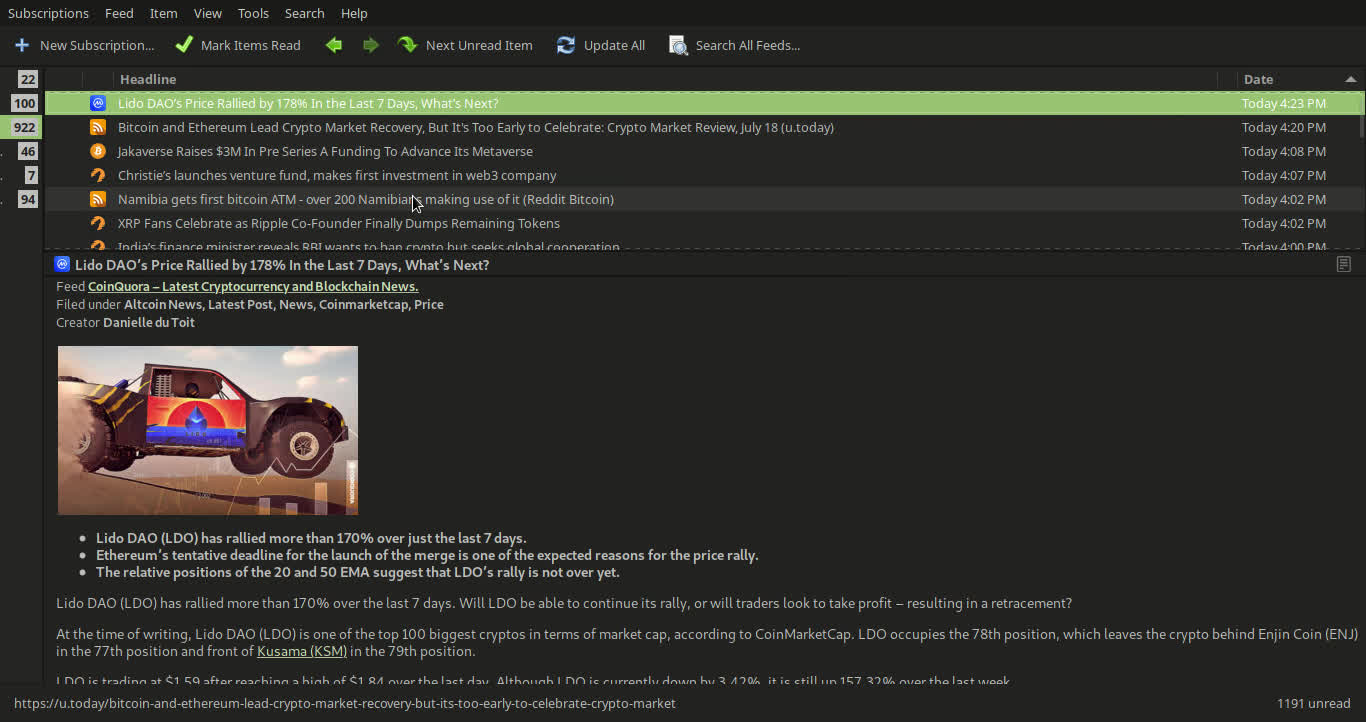Click the New Subscription... label
1366x722 pixels.
[97, 45]
